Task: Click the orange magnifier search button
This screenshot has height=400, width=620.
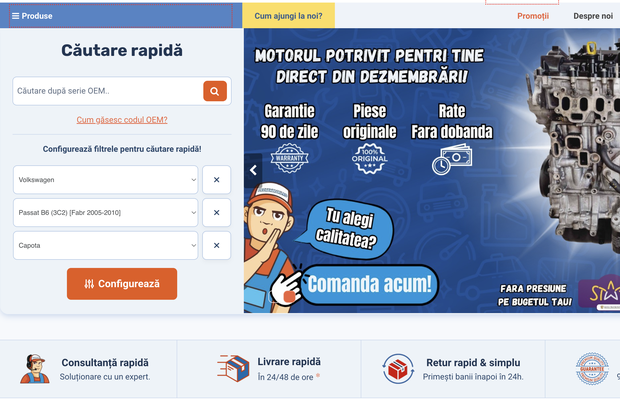Action: point(215,91)
